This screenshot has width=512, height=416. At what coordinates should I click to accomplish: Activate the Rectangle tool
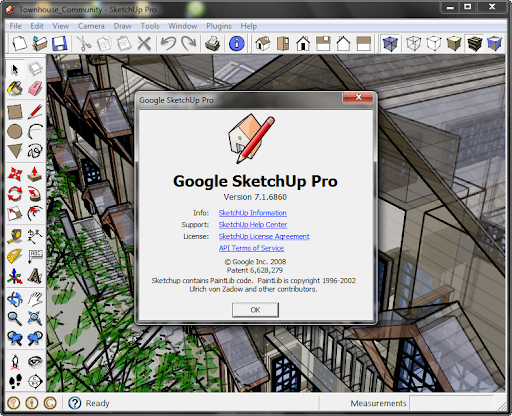15,112
